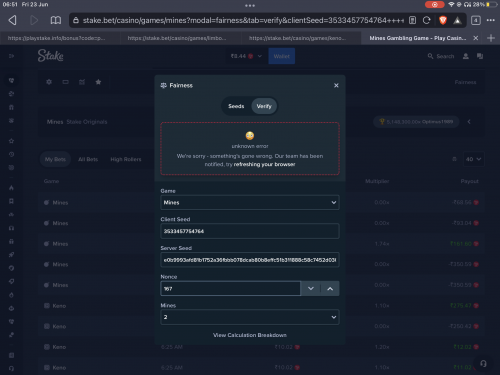Screen dimensions: 500x375
Task: Open the balance currency dropdown
Action: tap(246, 56)
